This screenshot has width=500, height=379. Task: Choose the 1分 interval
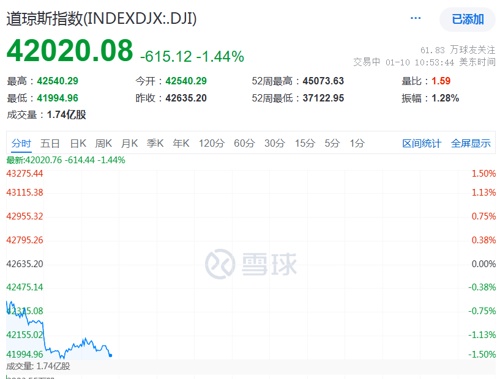pyautogui.click(x=357, y=143)
